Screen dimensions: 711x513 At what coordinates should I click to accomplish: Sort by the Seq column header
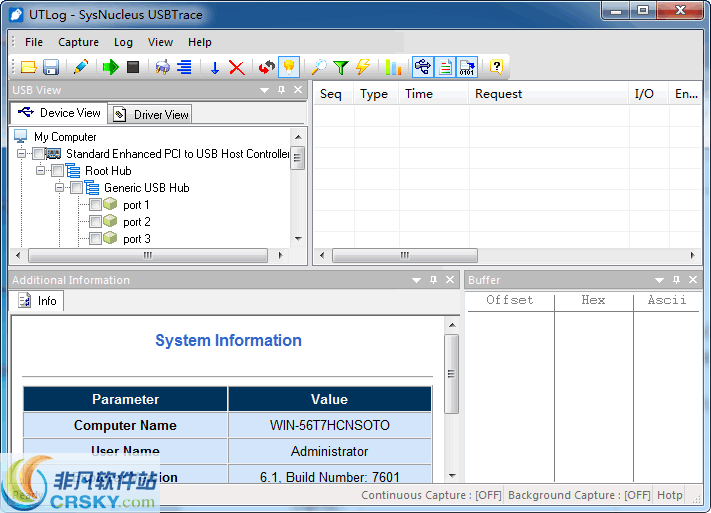pyautogui.click(x=334, y=94)
